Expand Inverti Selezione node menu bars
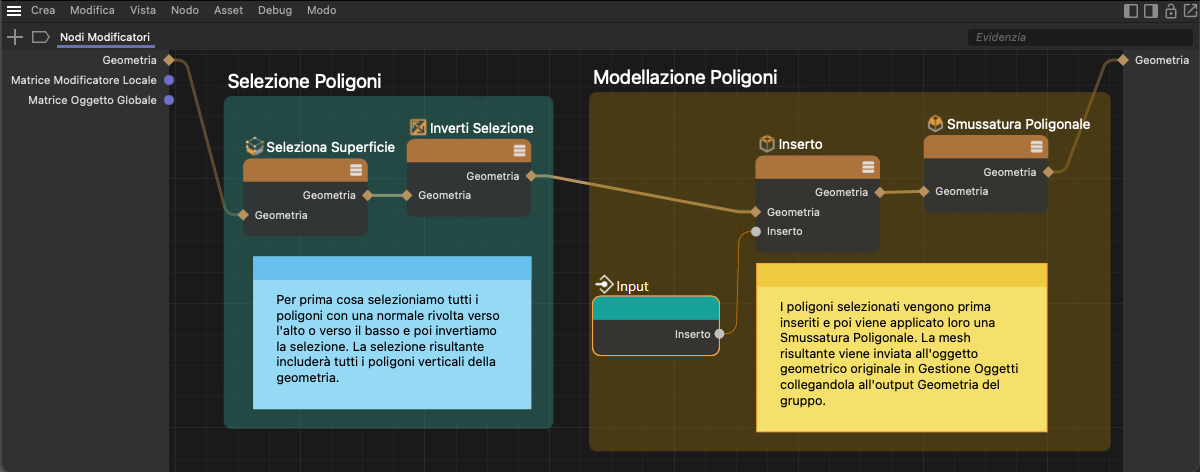The width and height of the screenshot is (1200, 472). pyautogui.click(x=520, y=151)
